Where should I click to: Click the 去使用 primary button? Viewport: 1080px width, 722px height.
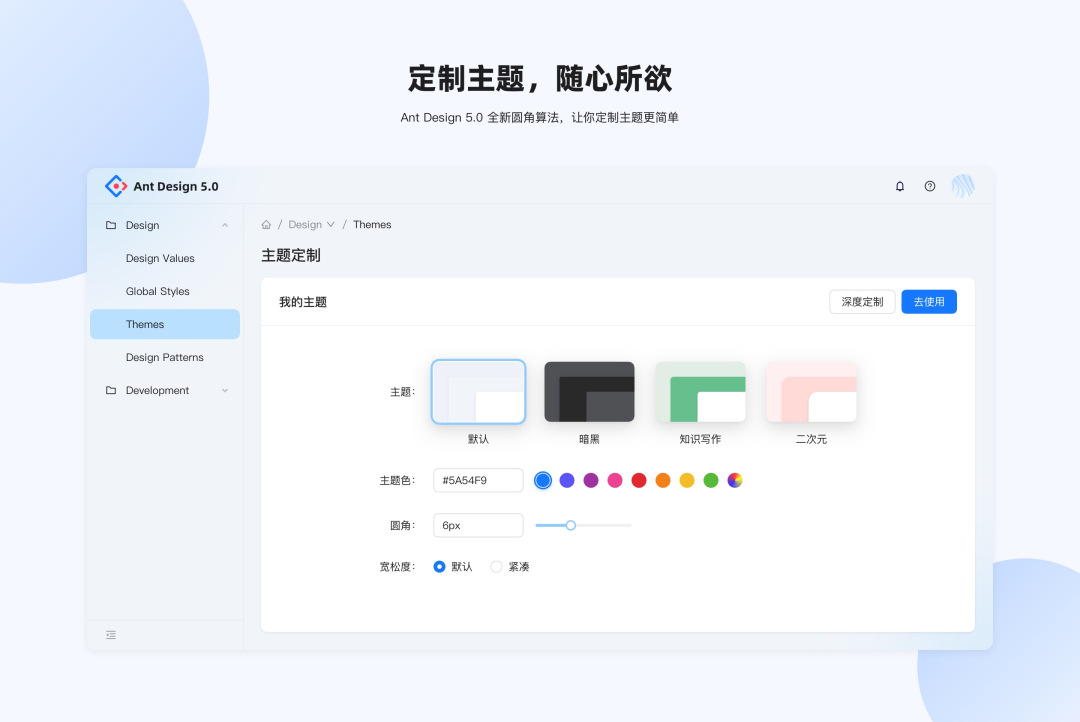(928, 302)
